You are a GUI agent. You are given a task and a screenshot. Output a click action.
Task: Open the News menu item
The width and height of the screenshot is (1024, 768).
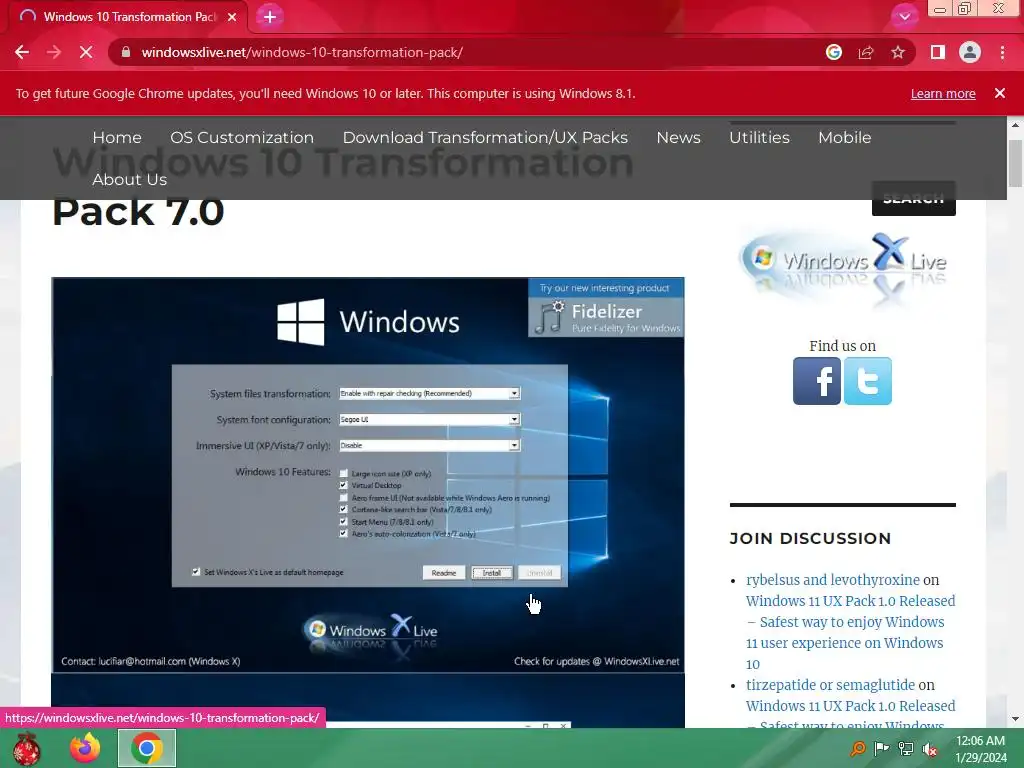[679, 137]
